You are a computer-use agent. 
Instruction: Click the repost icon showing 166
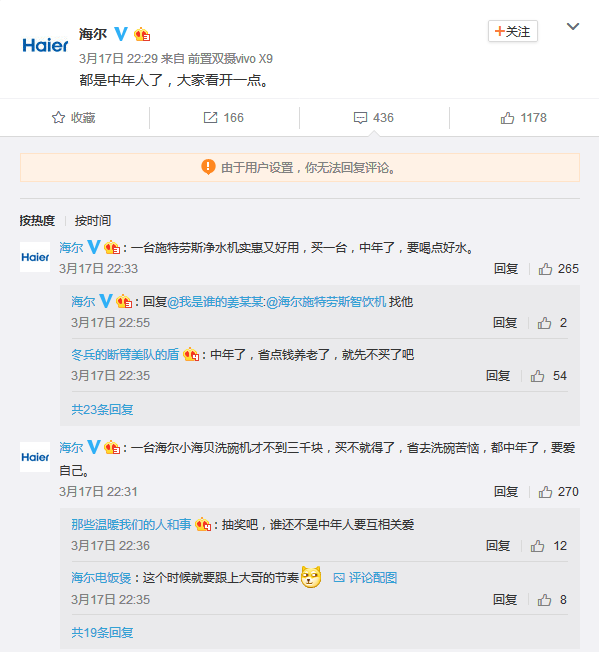210,118
